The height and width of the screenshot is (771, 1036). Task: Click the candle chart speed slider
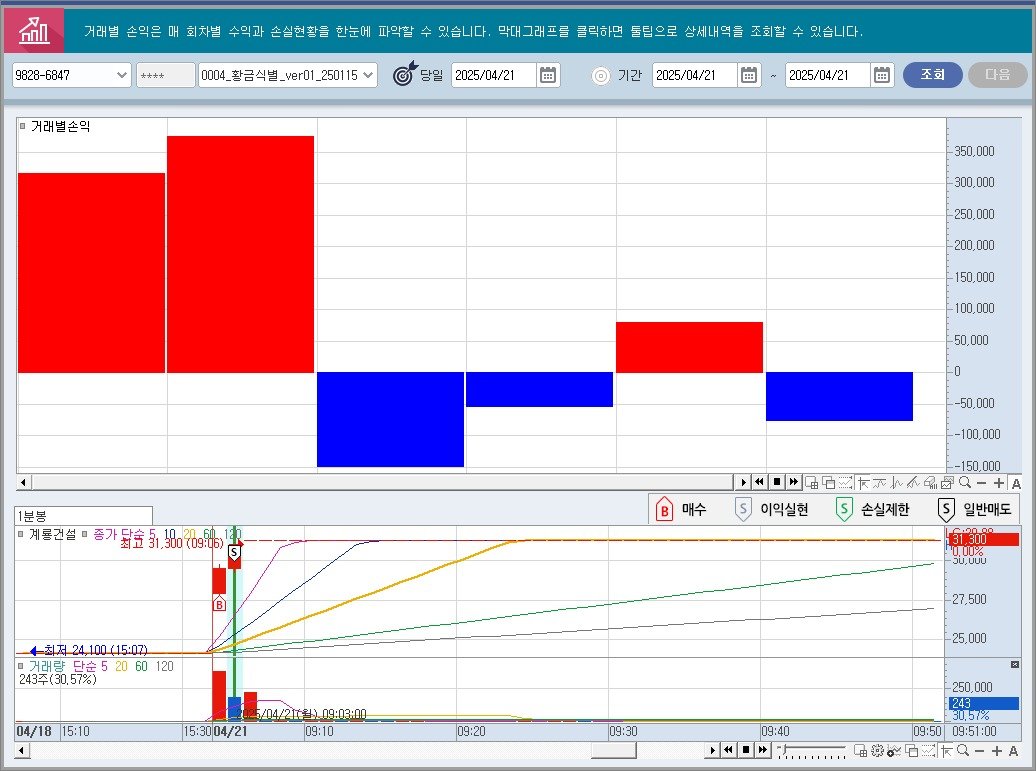(812, 751)
